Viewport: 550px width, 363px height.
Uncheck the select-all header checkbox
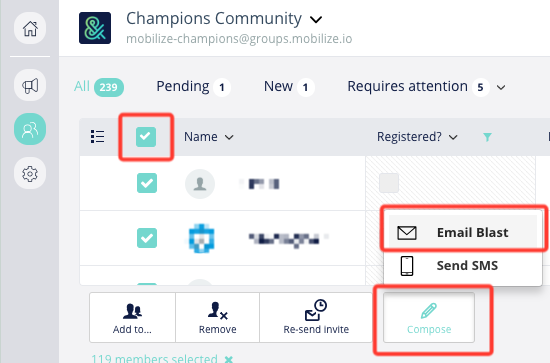(x=146, y=137)
